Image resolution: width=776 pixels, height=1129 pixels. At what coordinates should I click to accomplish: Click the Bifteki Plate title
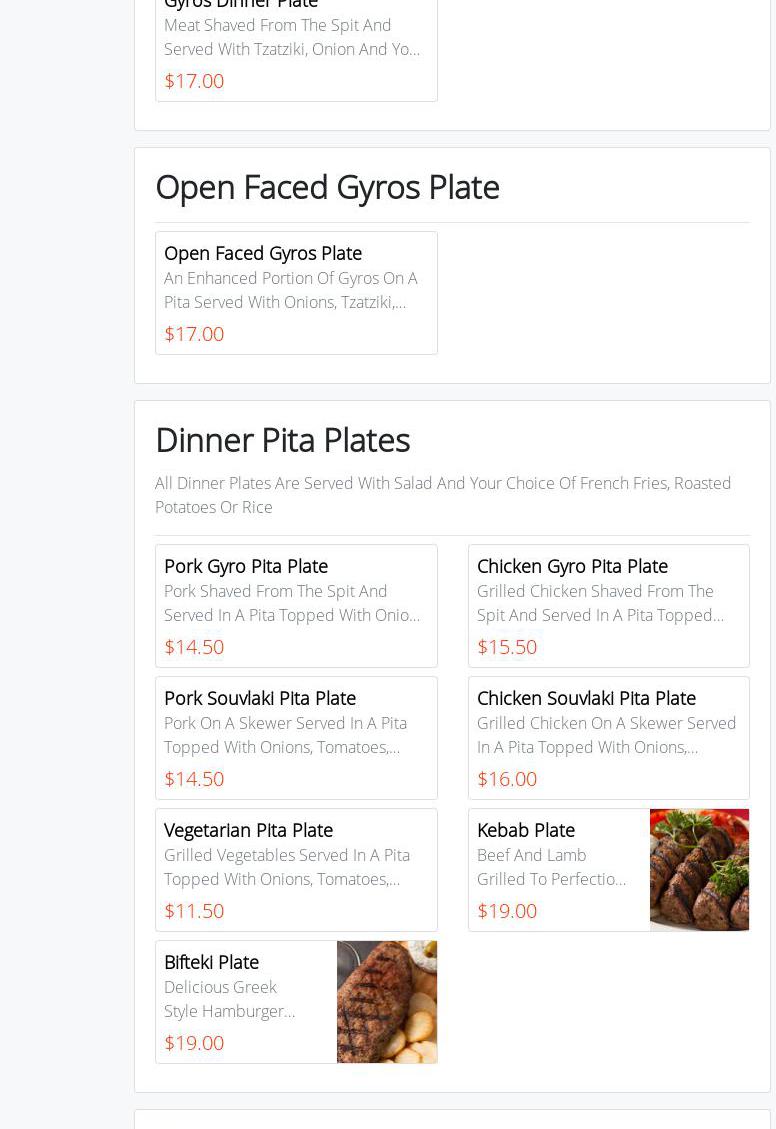(212, 962)
